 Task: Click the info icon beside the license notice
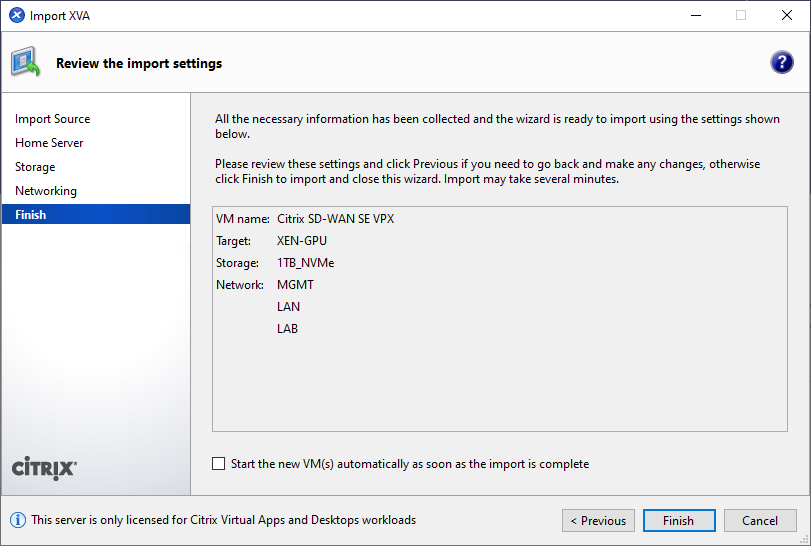pyautogui.click(x=18, y=520)
